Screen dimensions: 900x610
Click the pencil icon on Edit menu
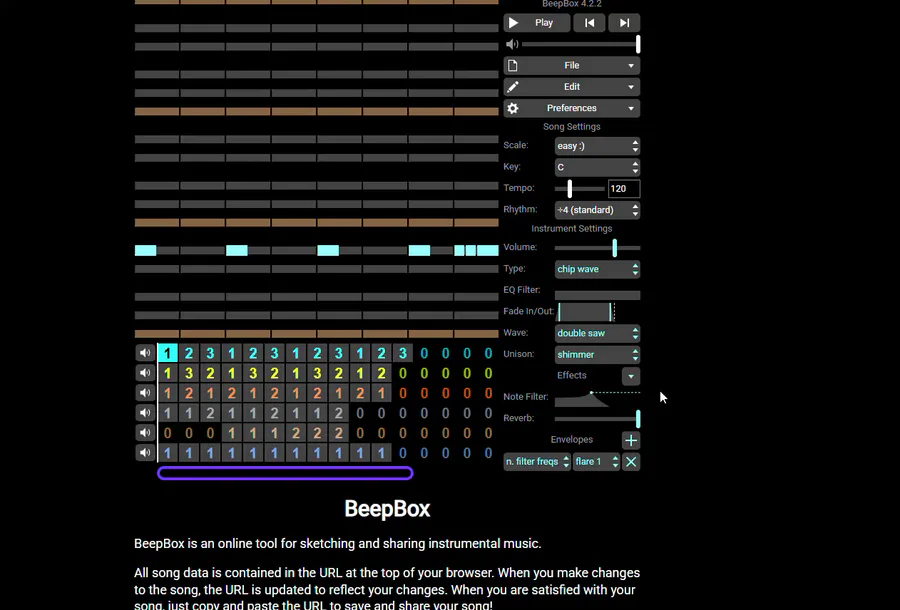pyautogui.click(x=513, y=87)
